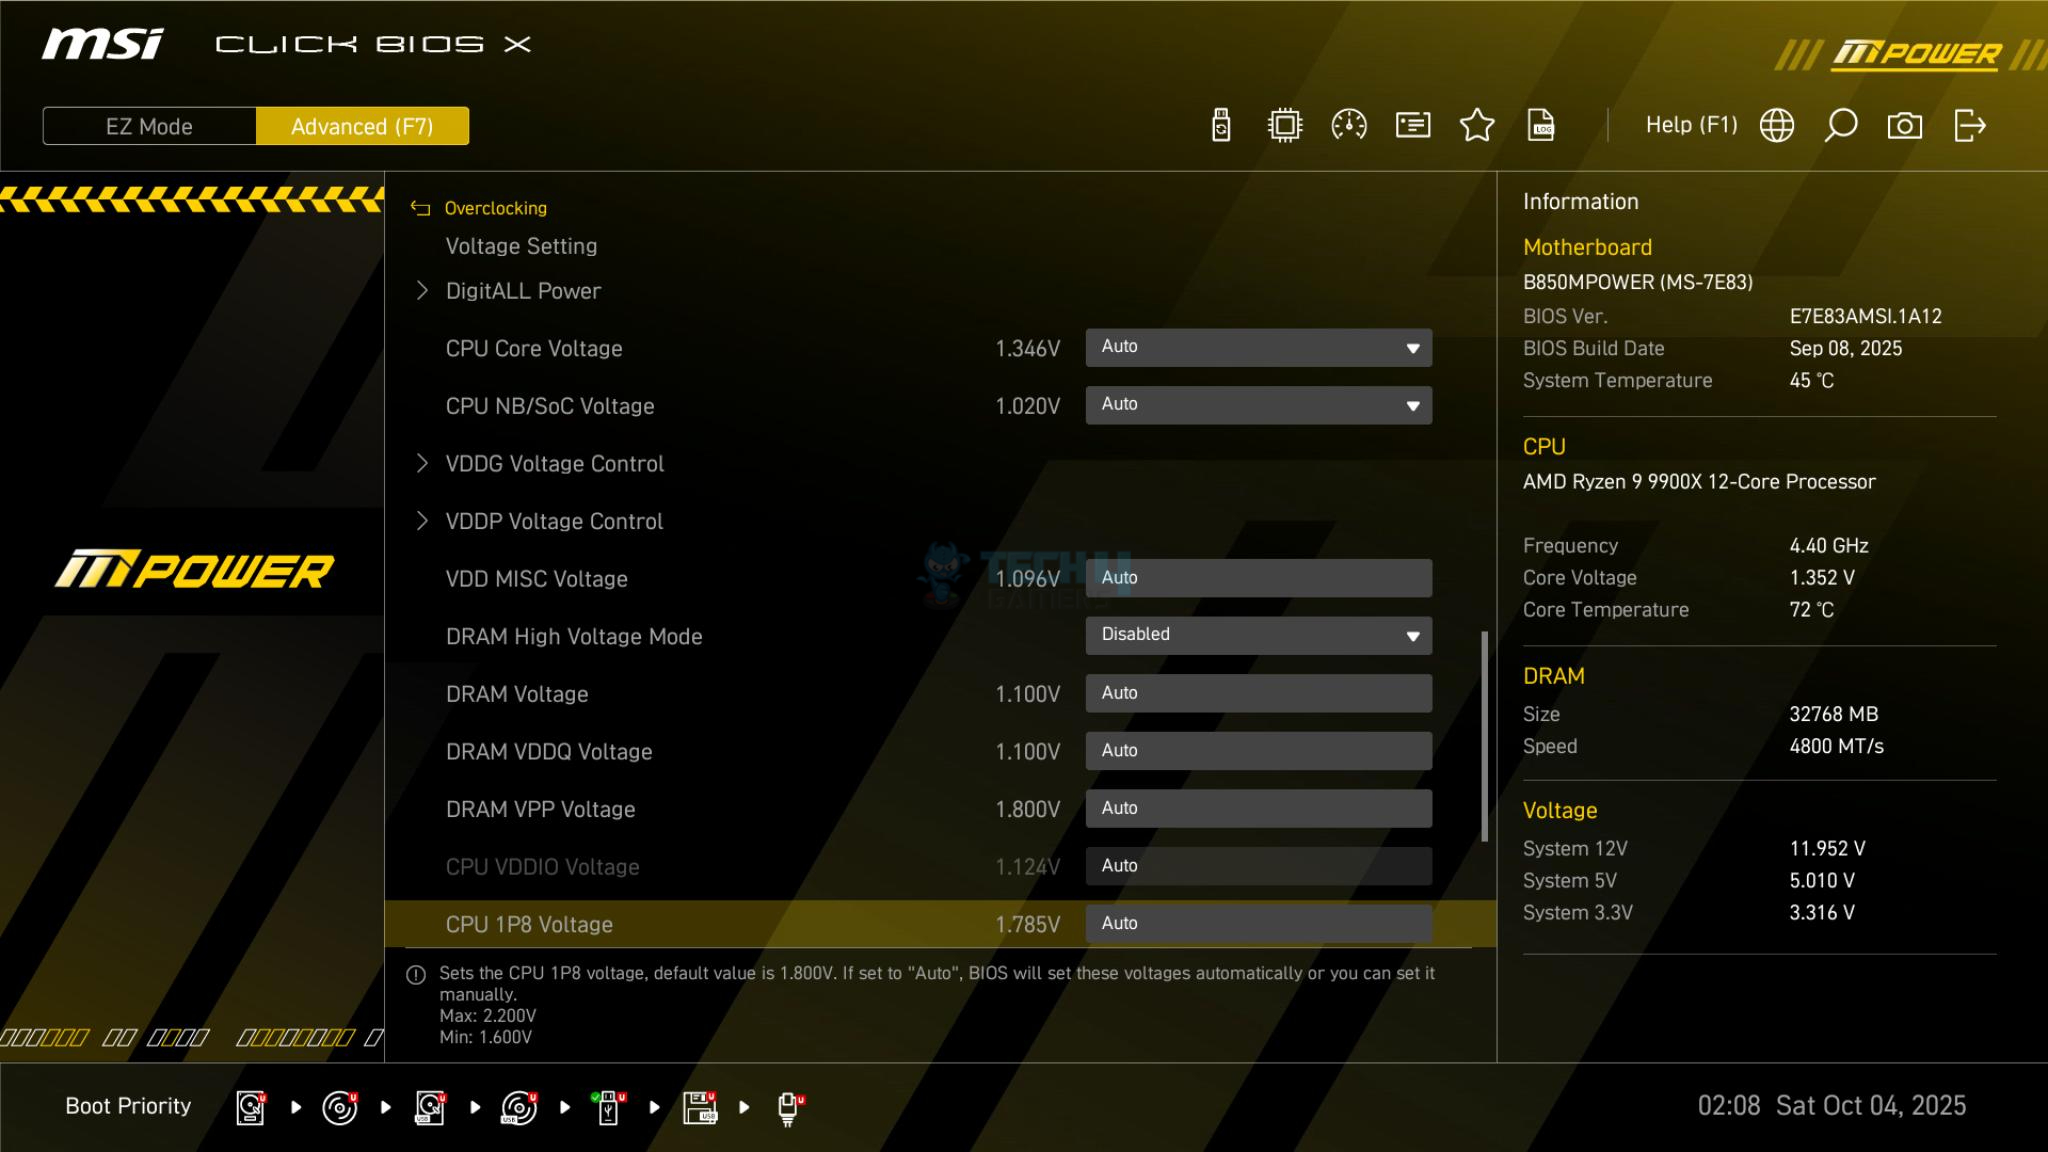Go back via the Overcocking breadcrumb
This screenshot has width=2048, height=1152.
pyautogui.click(x=494, y=208)
